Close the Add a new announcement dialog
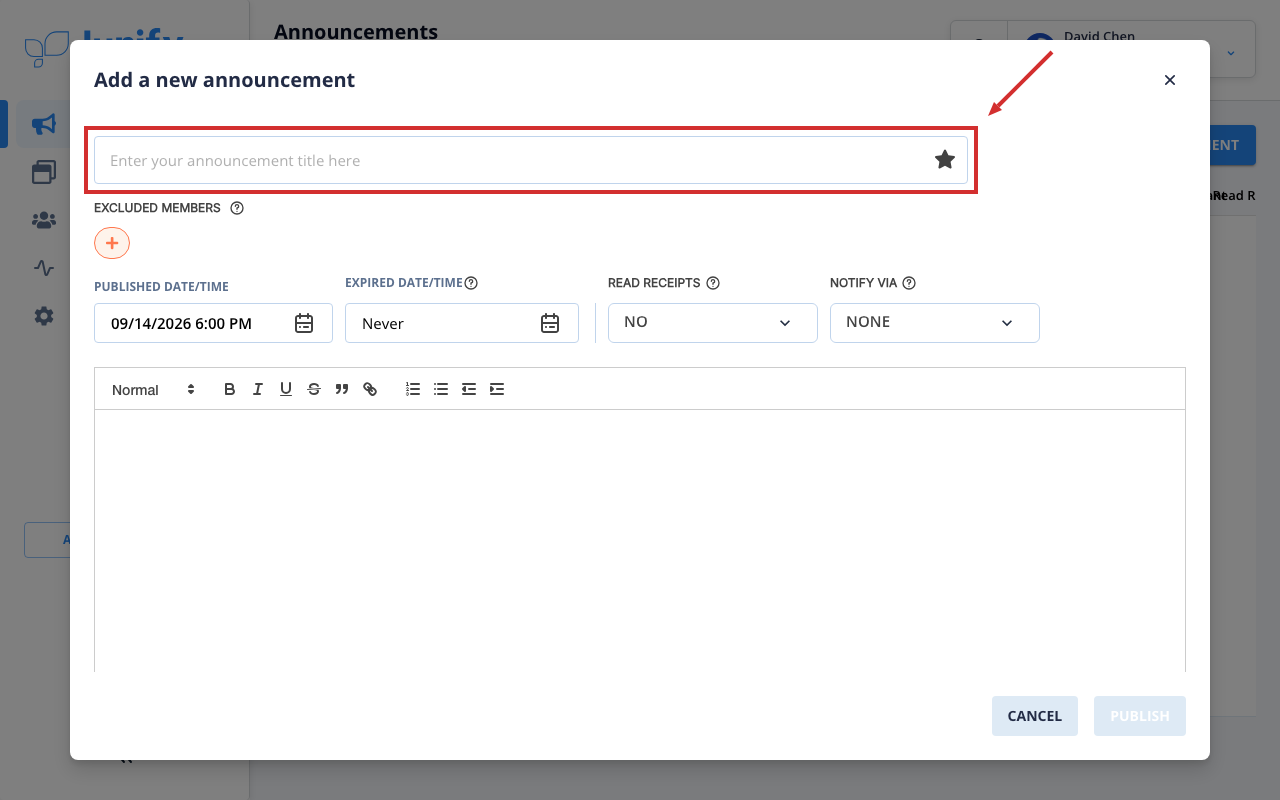Viewport: 1280px width, 800px height. 1170,80
